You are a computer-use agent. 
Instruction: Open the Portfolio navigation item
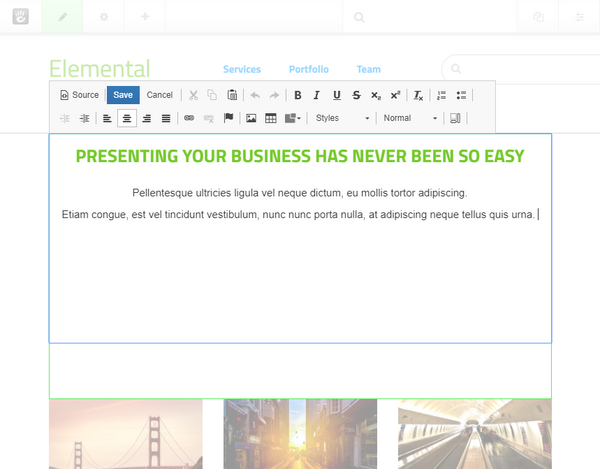[x=308, y=70]
